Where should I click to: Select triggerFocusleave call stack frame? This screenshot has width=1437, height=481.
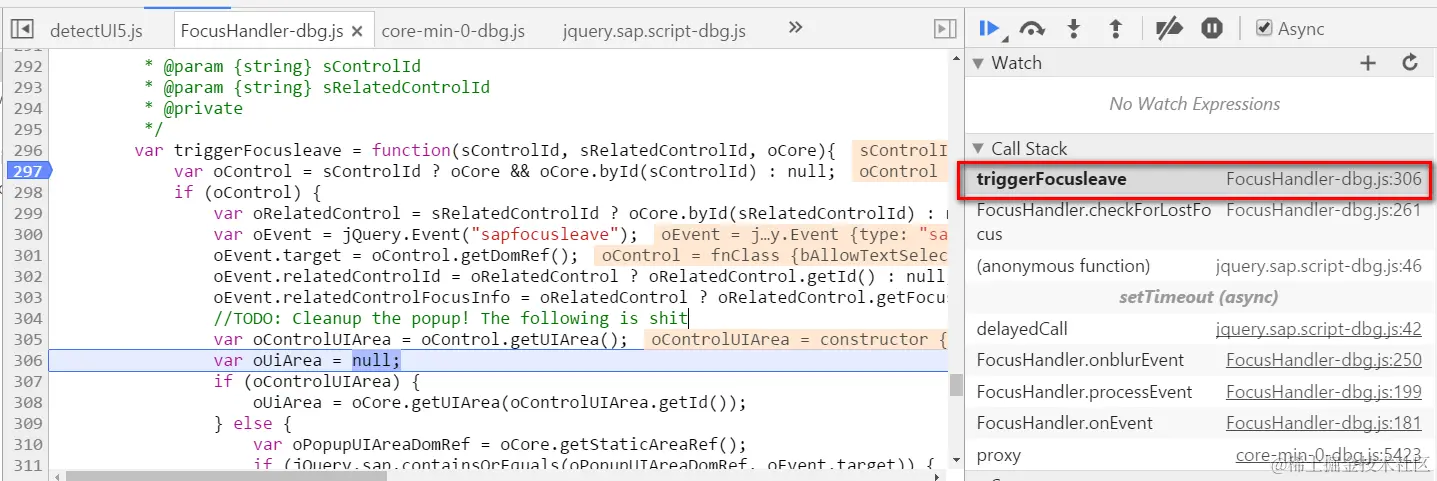click(1200, 180)
